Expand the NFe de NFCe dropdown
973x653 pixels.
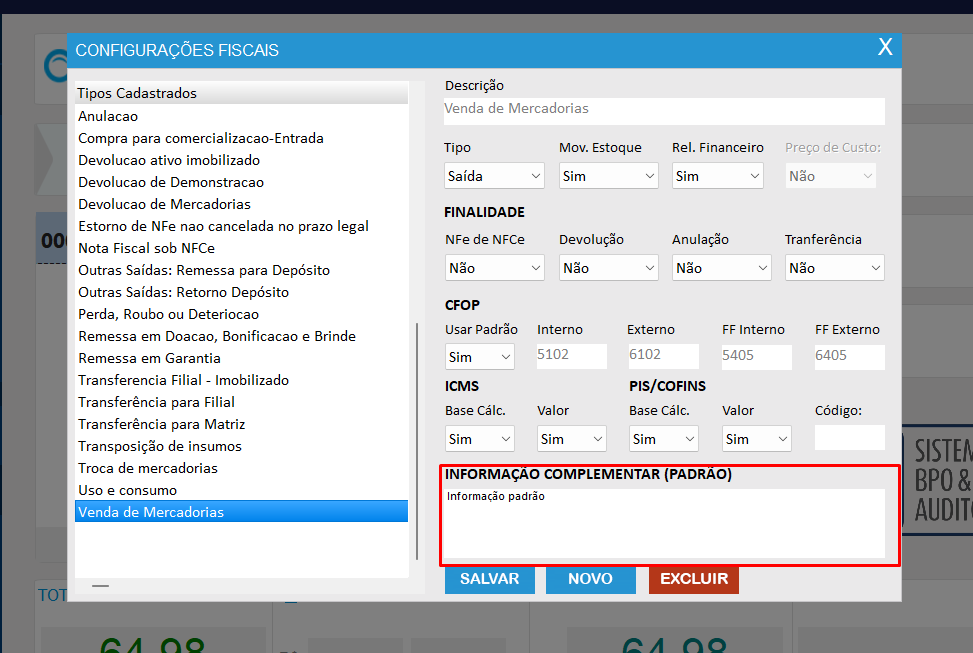(494, 268)
